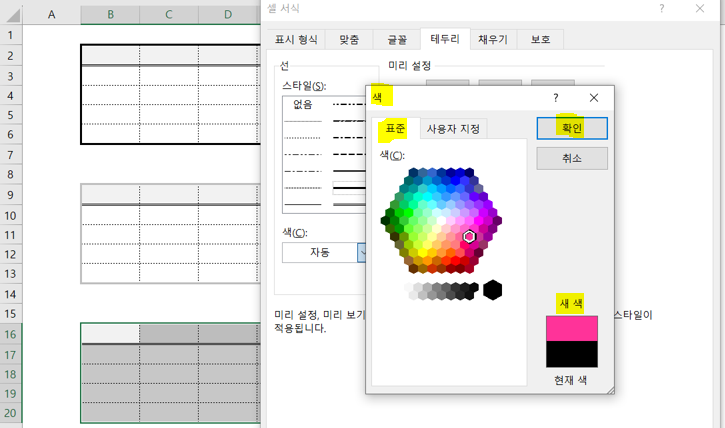Choose 없음 line style
This screenshot has width=725, height=428.
click(303, 104)
